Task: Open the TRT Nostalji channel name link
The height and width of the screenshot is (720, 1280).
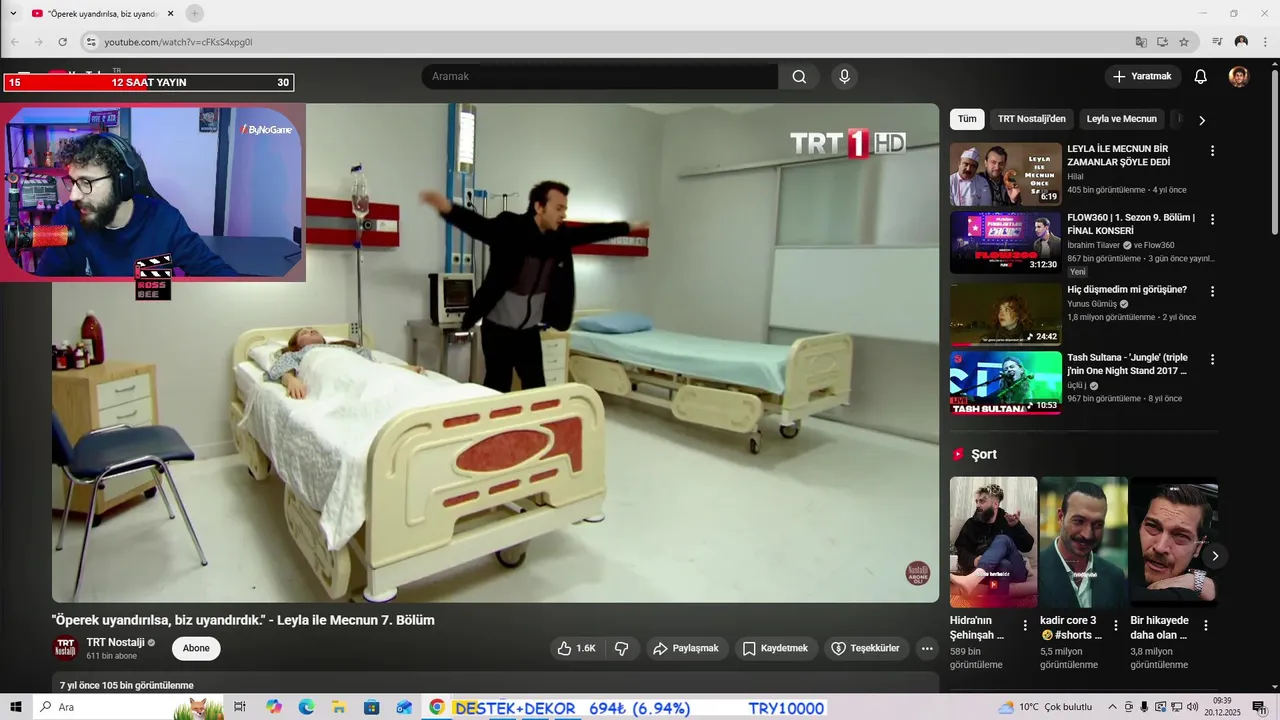Action: tap(116, 642)
